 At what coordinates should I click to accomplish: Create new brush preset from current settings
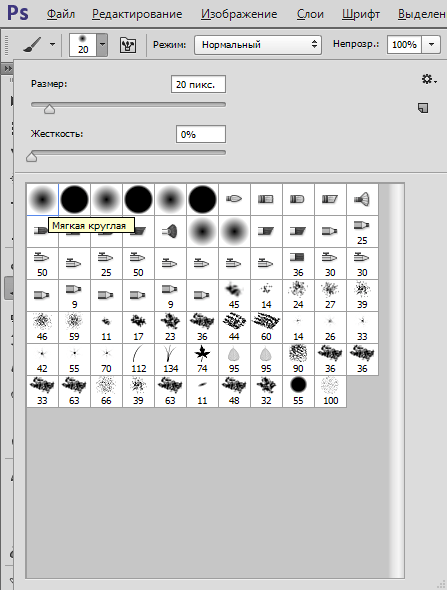pyautogui.click(x=423, y=108)
